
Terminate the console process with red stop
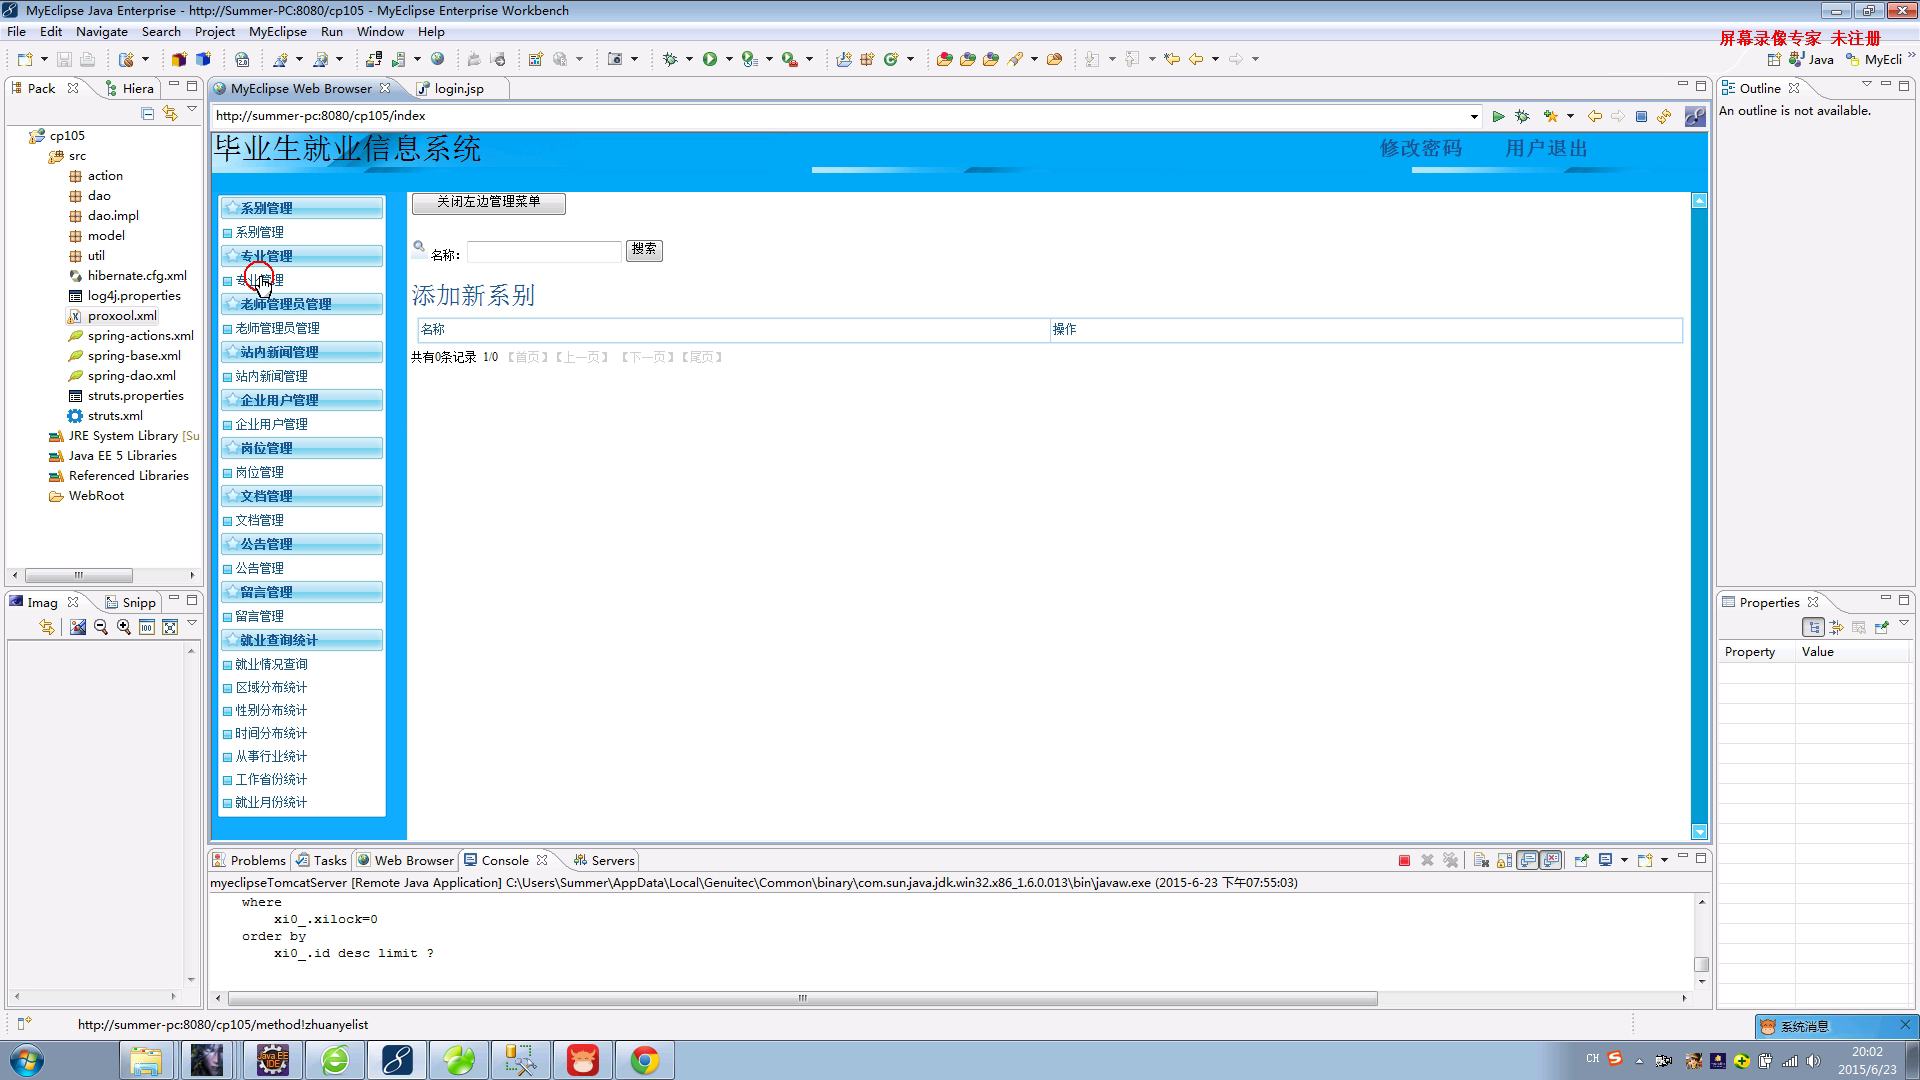pos(1404,860)
